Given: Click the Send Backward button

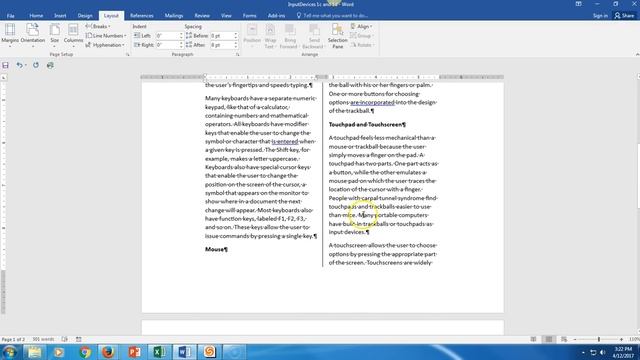Looking at the screenshot, I should point(314,36).
